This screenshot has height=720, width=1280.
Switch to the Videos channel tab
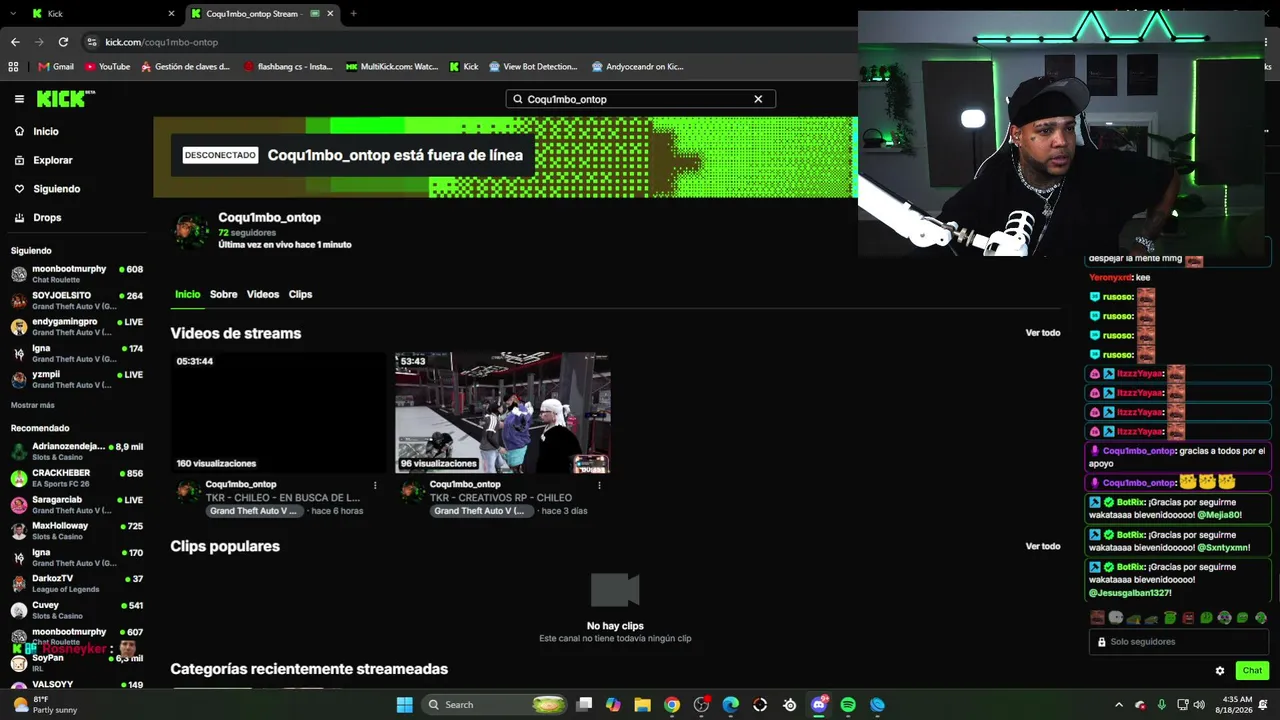pyautogui.click(x=263, y=294)
